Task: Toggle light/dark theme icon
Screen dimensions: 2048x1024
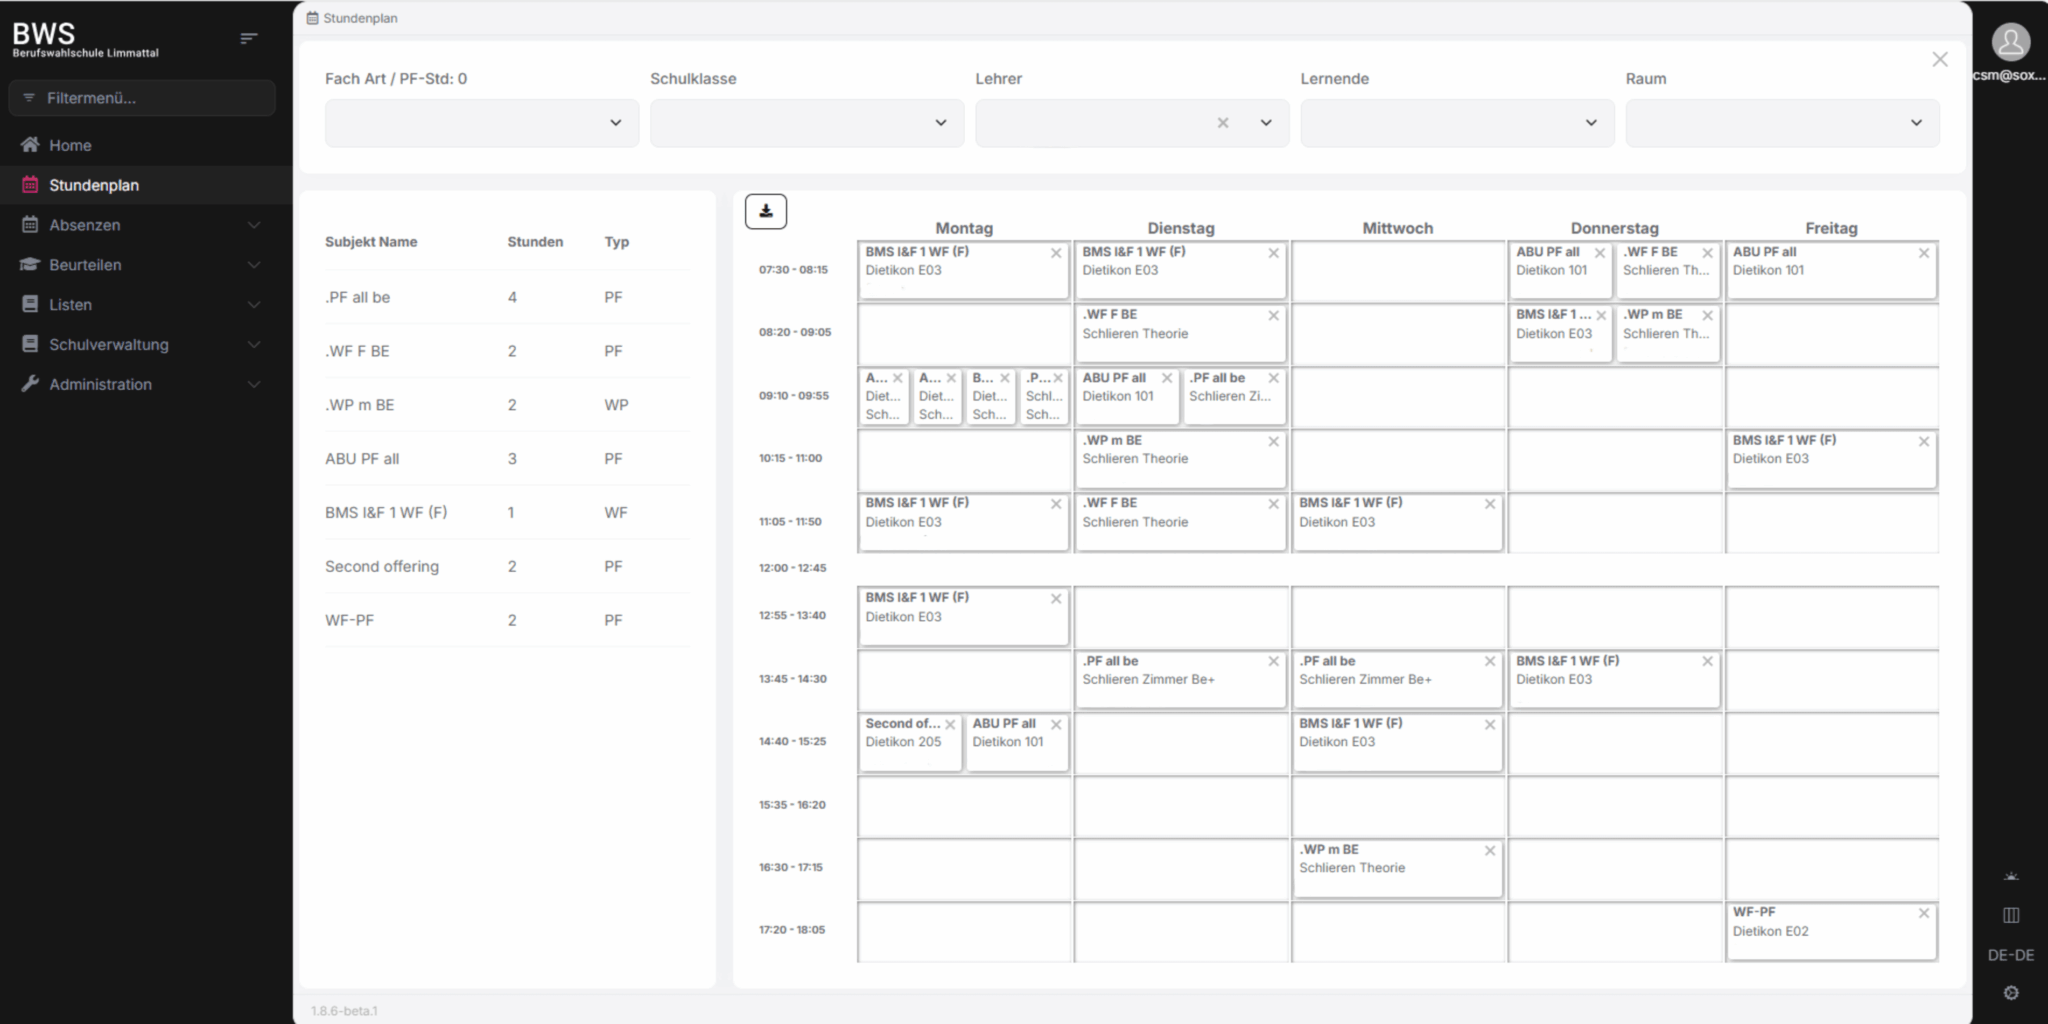Action: click(x=2011, y=876)
